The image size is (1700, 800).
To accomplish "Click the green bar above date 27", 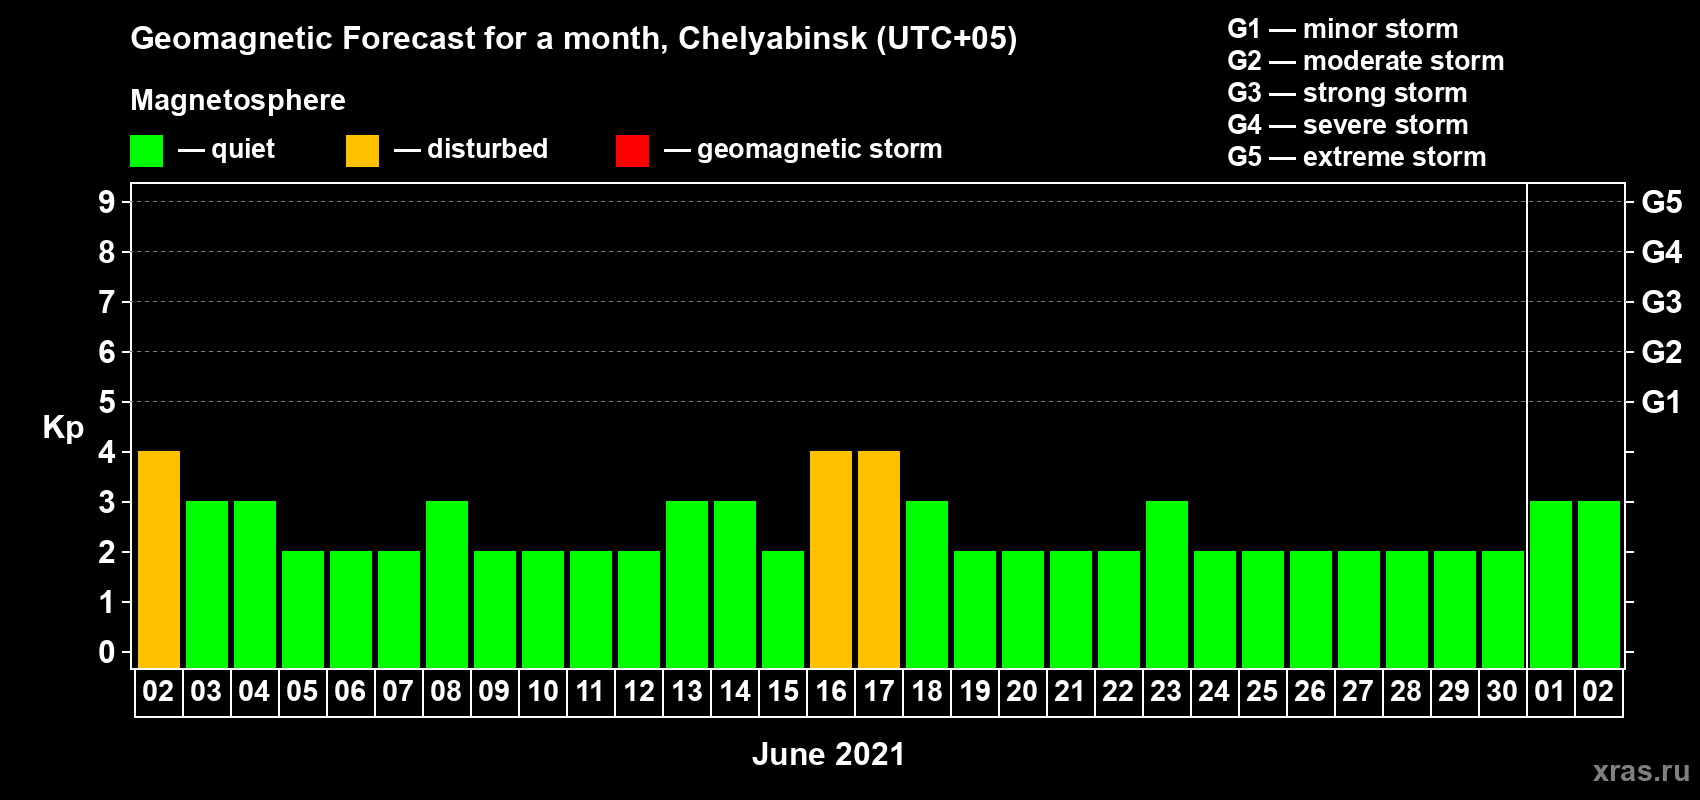I will pos(1359,609).
